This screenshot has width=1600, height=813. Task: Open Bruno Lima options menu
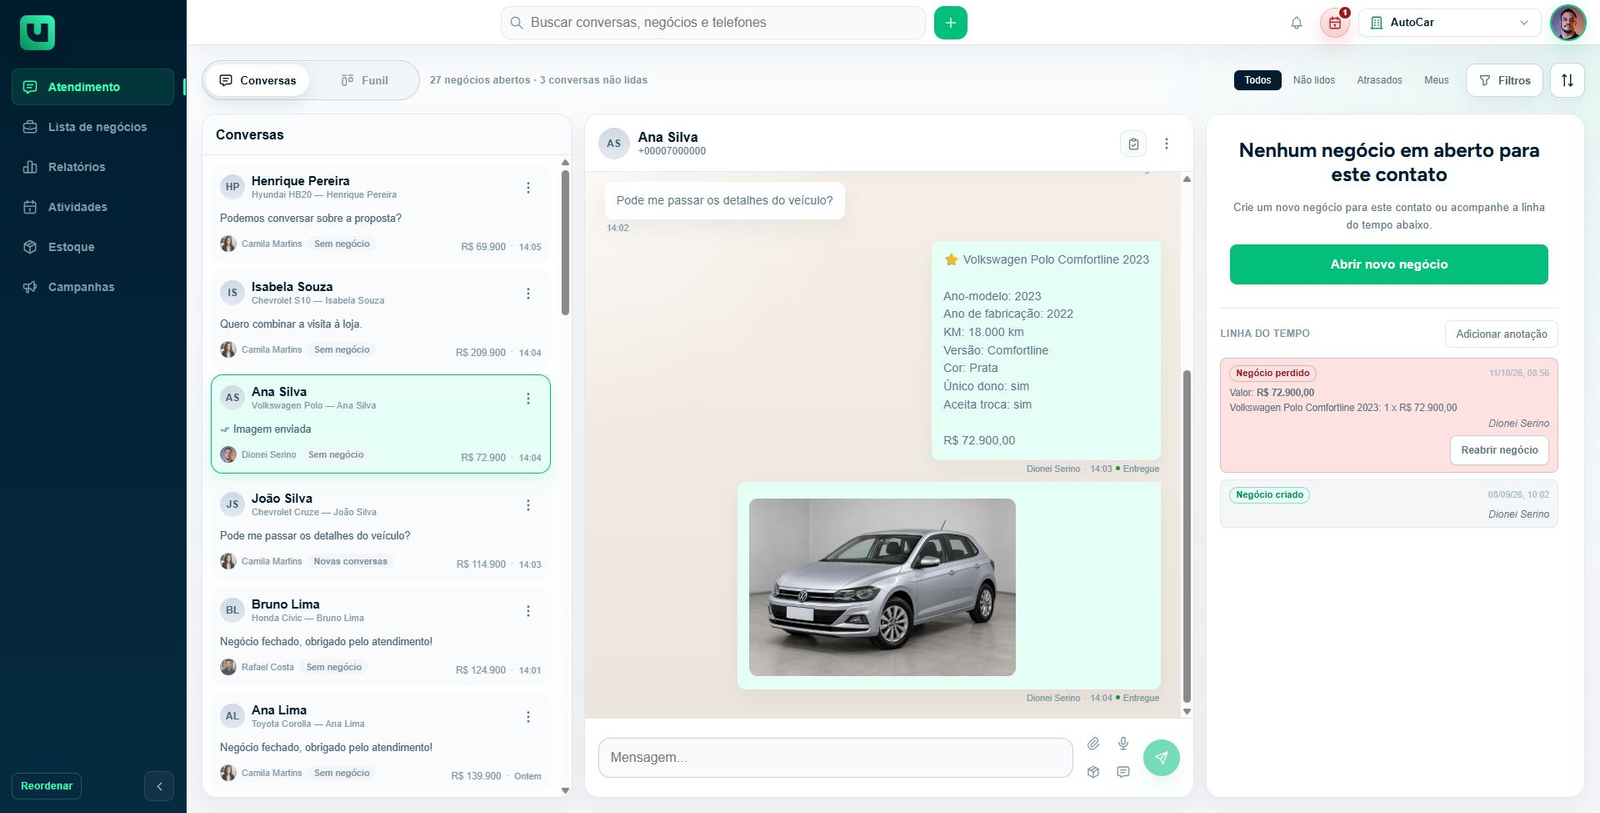pos(528,612)
